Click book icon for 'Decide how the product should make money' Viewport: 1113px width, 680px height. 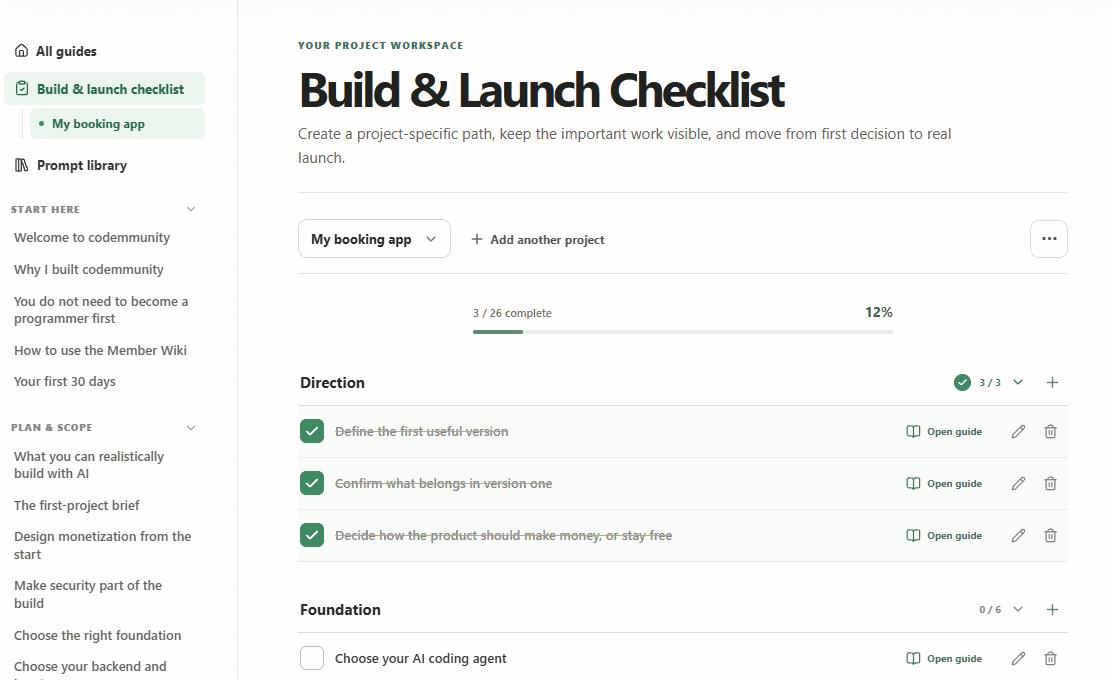(914, 535)
